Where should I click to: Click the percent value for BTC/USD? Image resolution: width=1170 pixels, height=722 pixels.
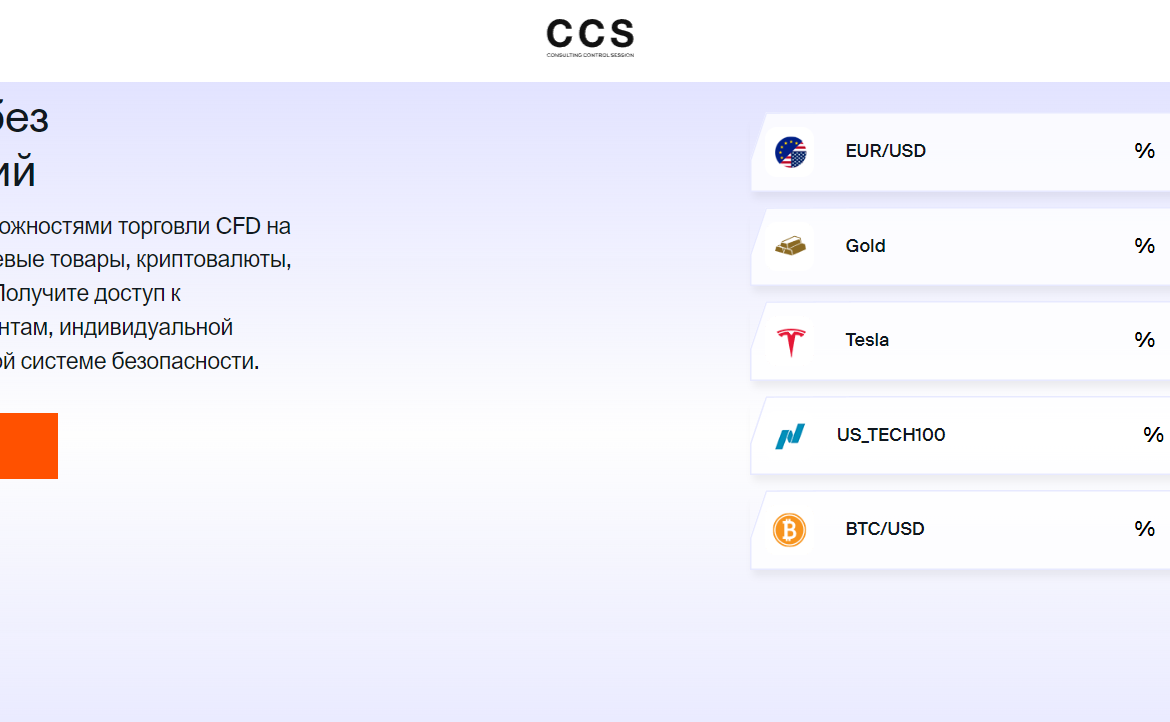[x=1144, y=529]
